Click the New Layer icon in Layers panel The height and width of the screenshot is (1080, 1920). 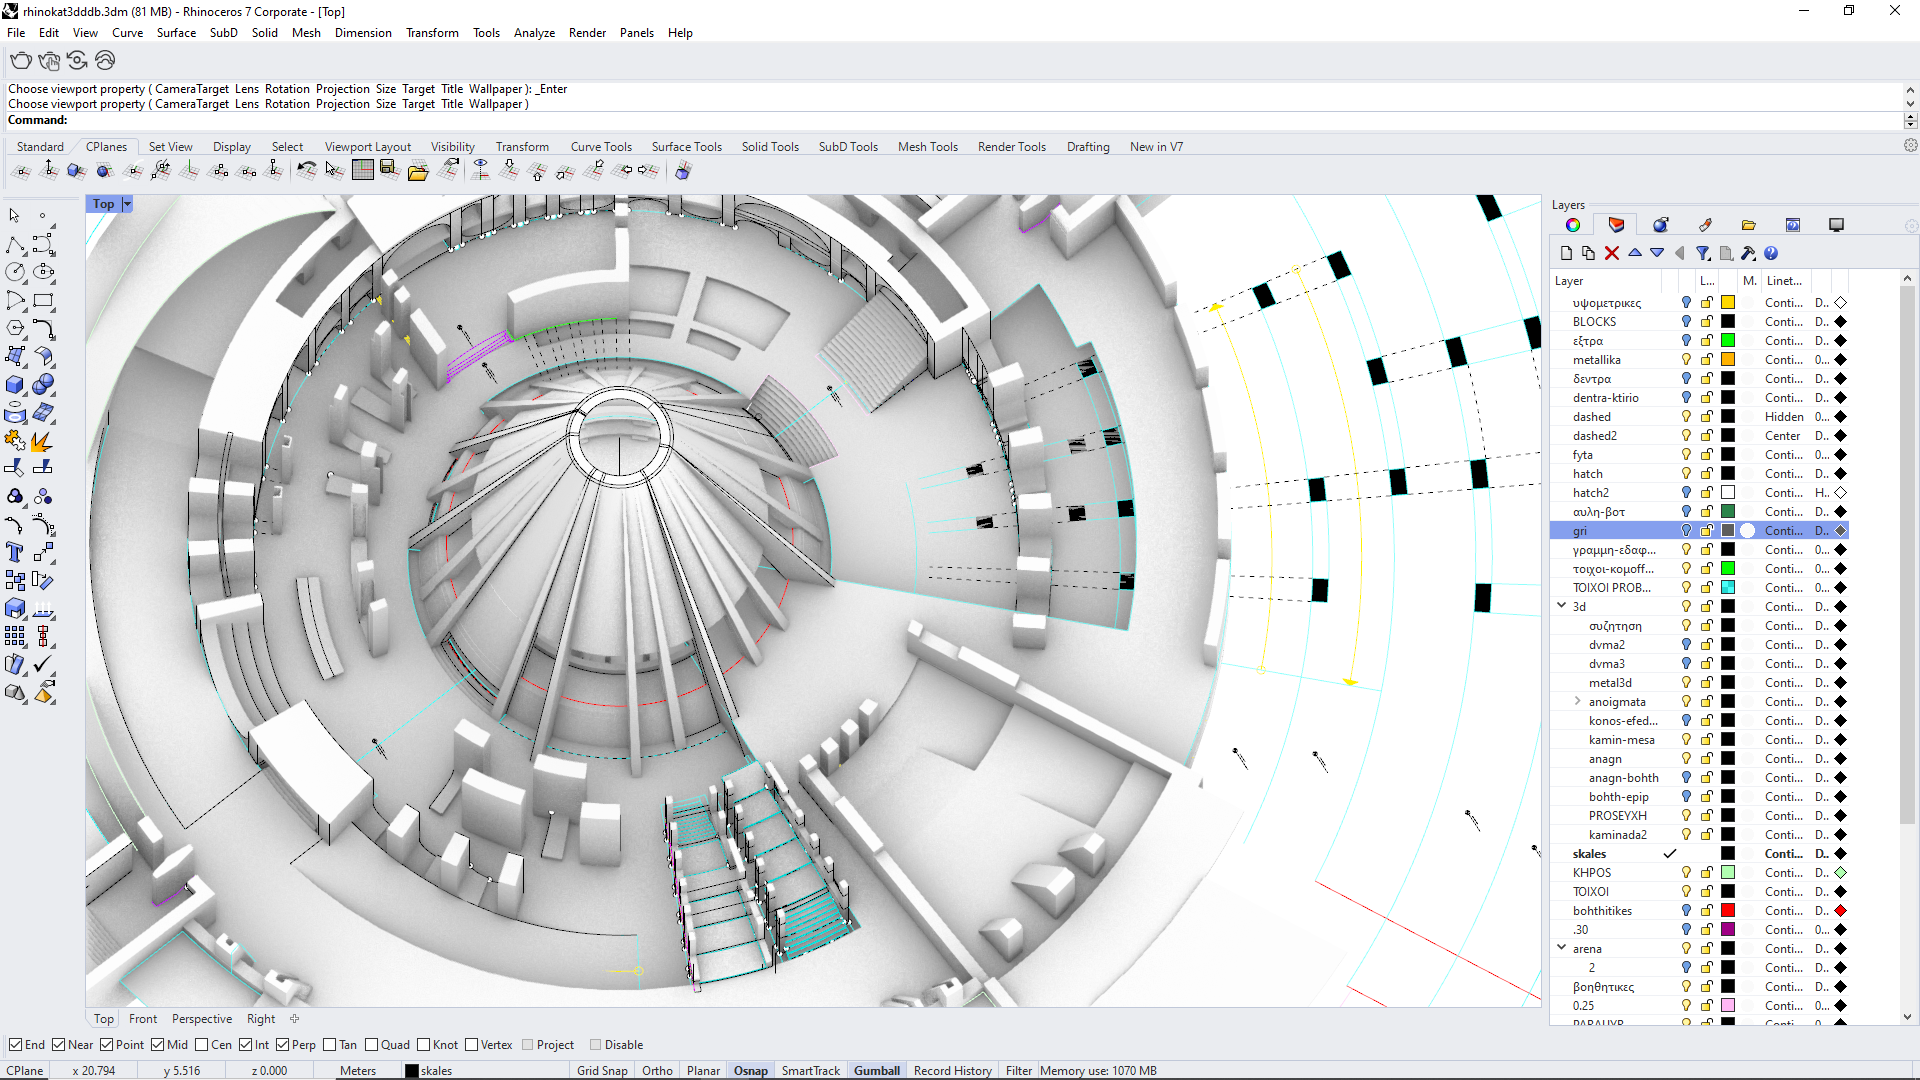[1567, 253]
